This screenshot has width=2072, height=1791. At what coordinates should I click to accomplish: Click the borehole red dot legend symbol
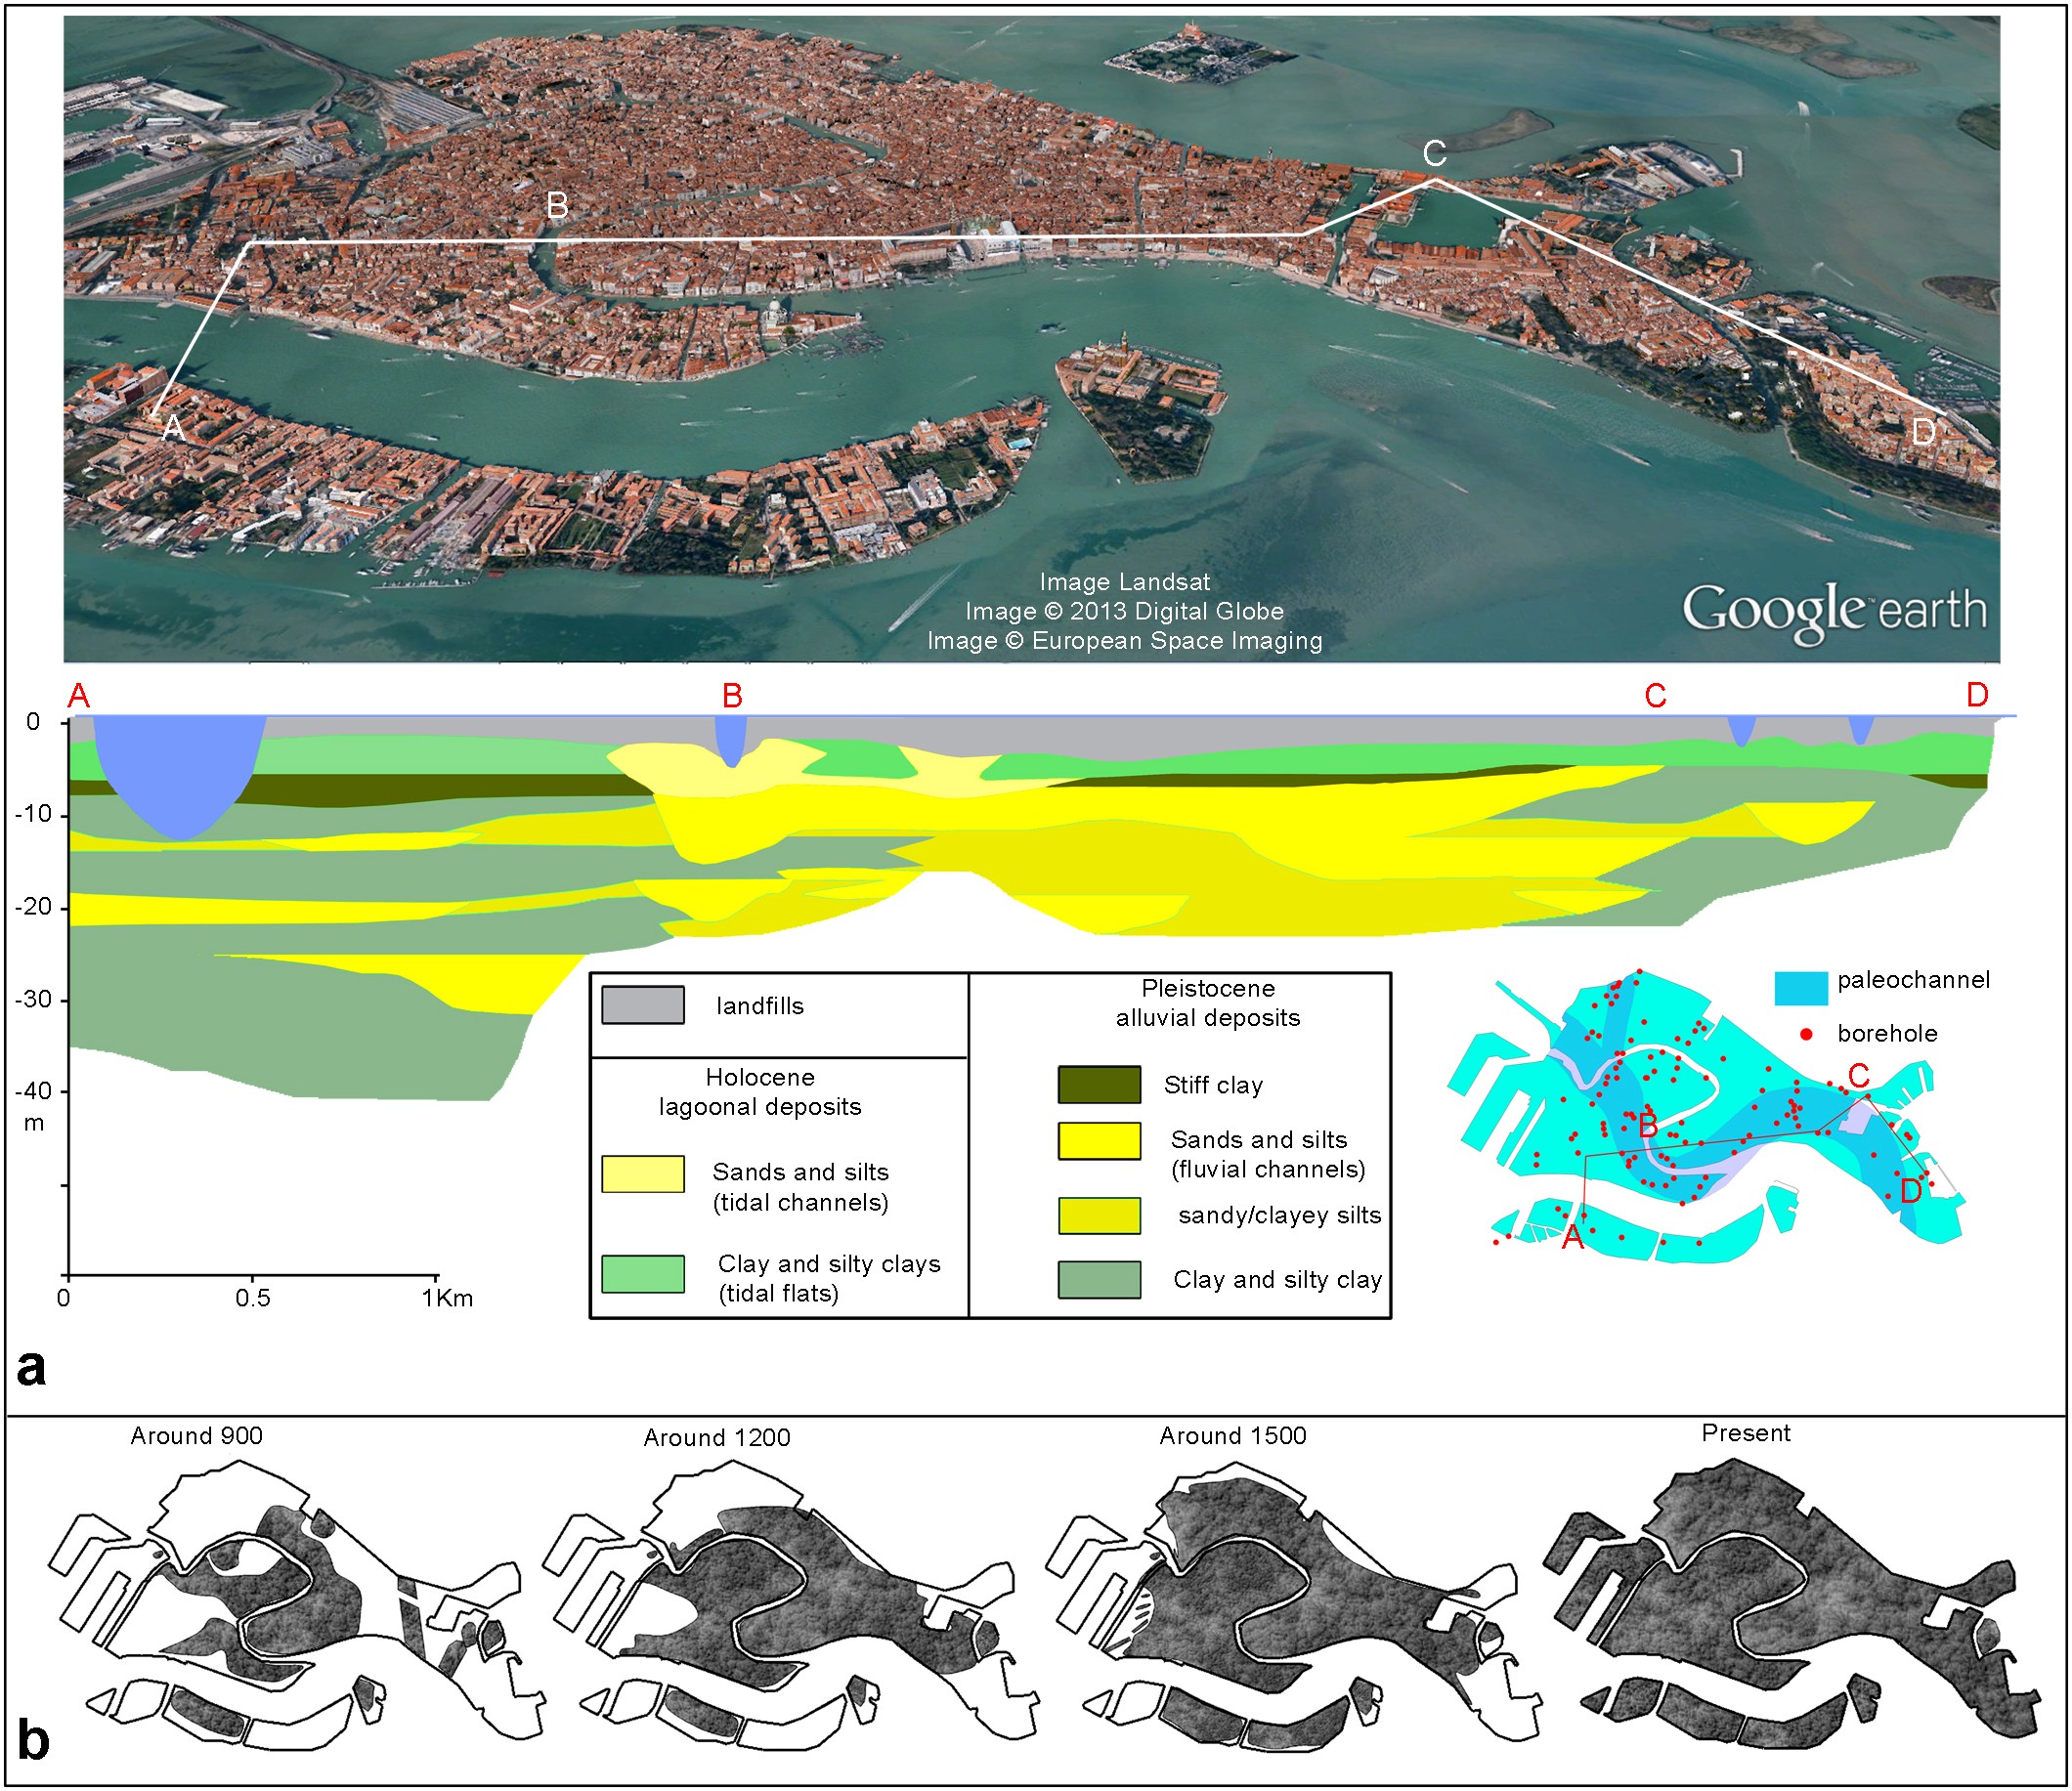click(1806, 1034)
